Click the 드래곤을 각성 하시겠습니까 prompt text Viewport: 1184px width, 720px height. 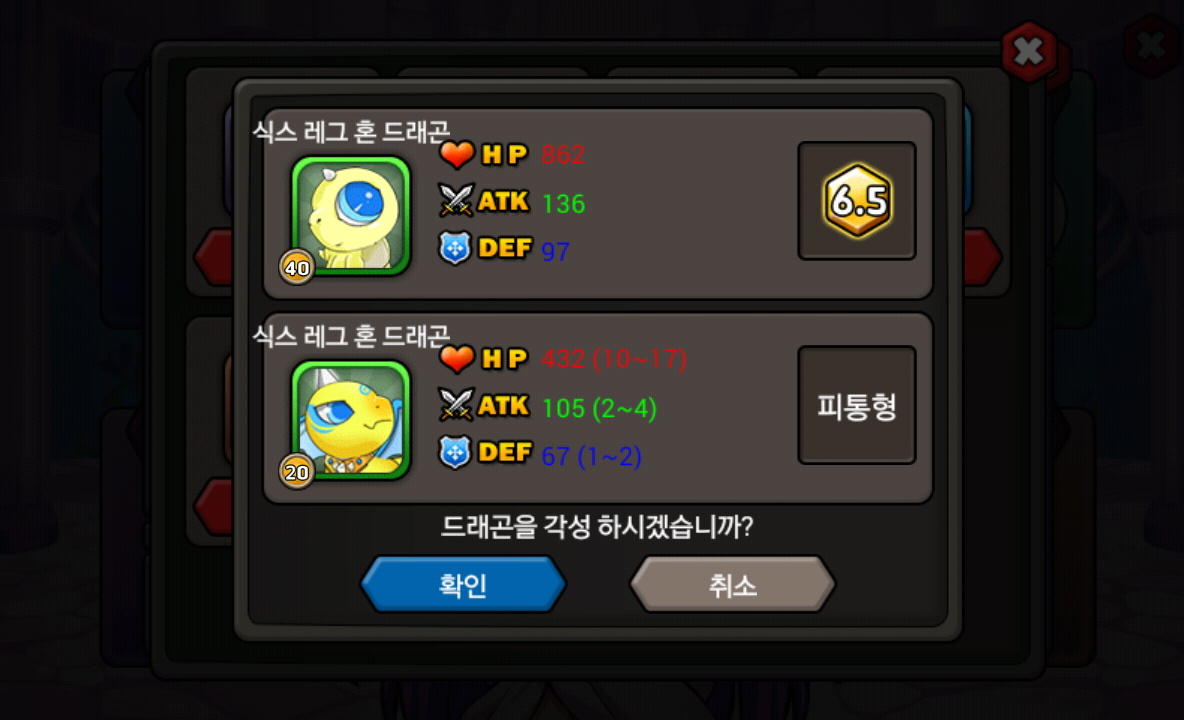tap(597, 527)
